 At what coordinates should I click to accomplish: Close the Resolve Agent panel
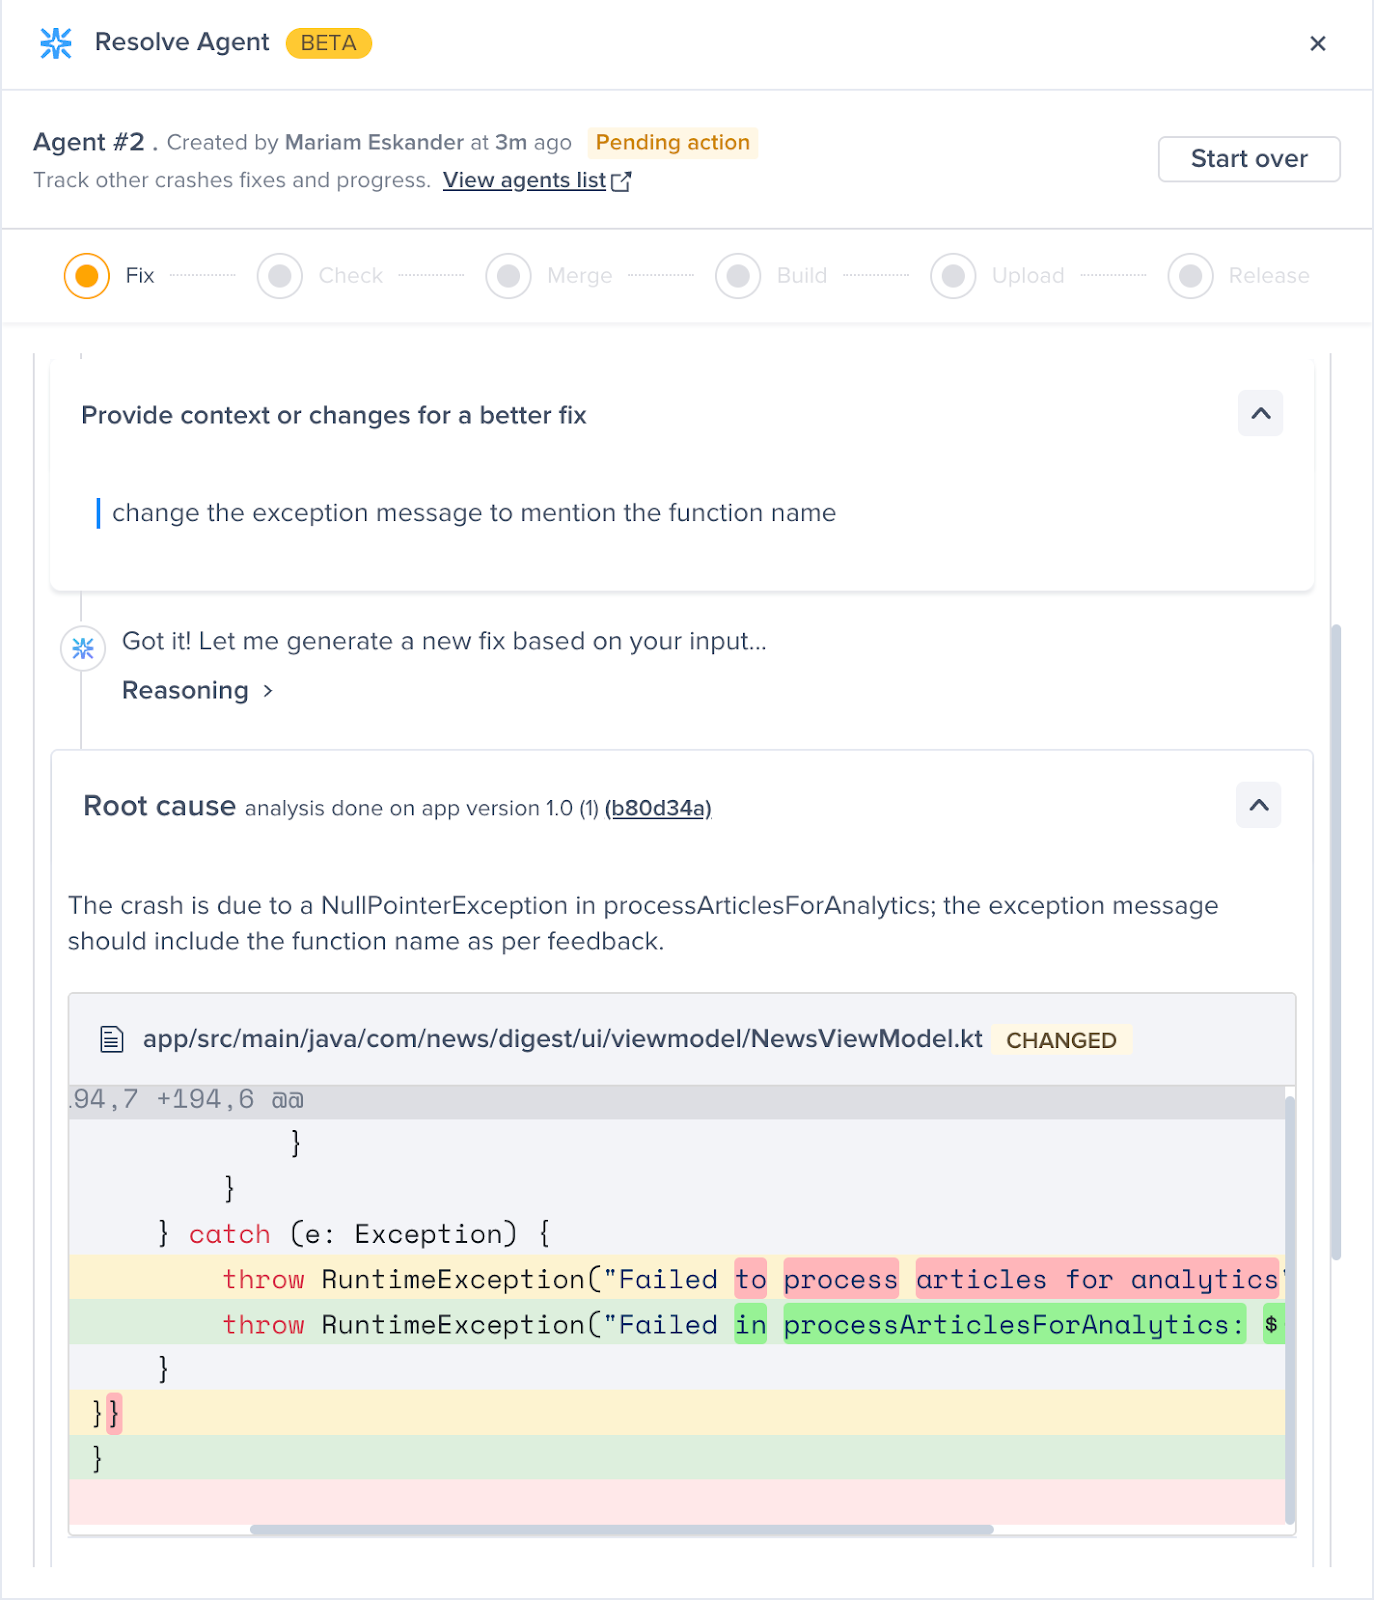click(1317, 43)
